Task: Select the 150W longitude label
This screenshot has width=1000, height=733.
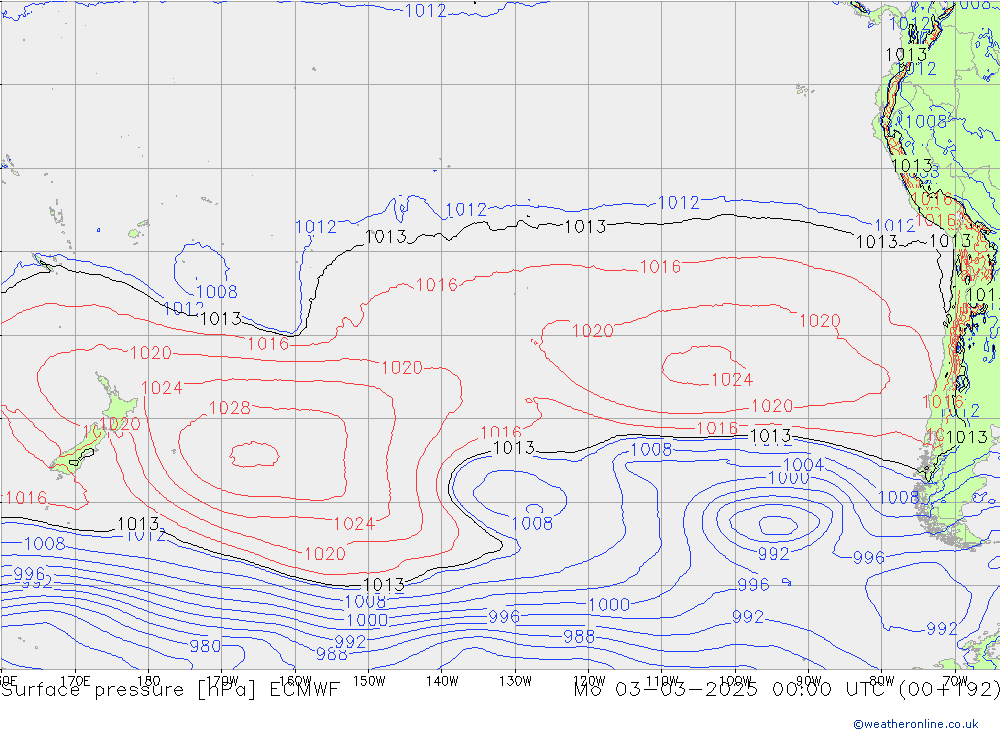Action: pyautogui.click(x=369, y=681)
